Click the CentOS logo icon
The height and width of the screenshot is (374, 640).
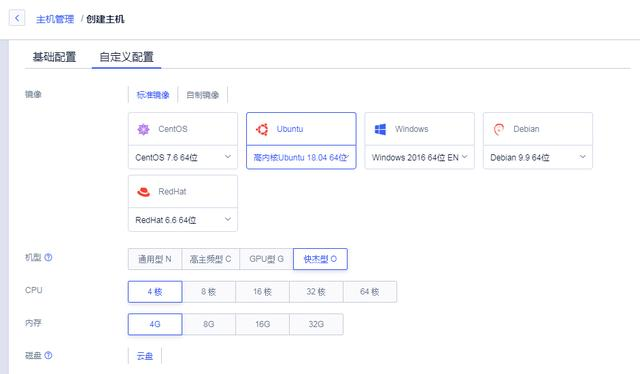coord(143,129)
